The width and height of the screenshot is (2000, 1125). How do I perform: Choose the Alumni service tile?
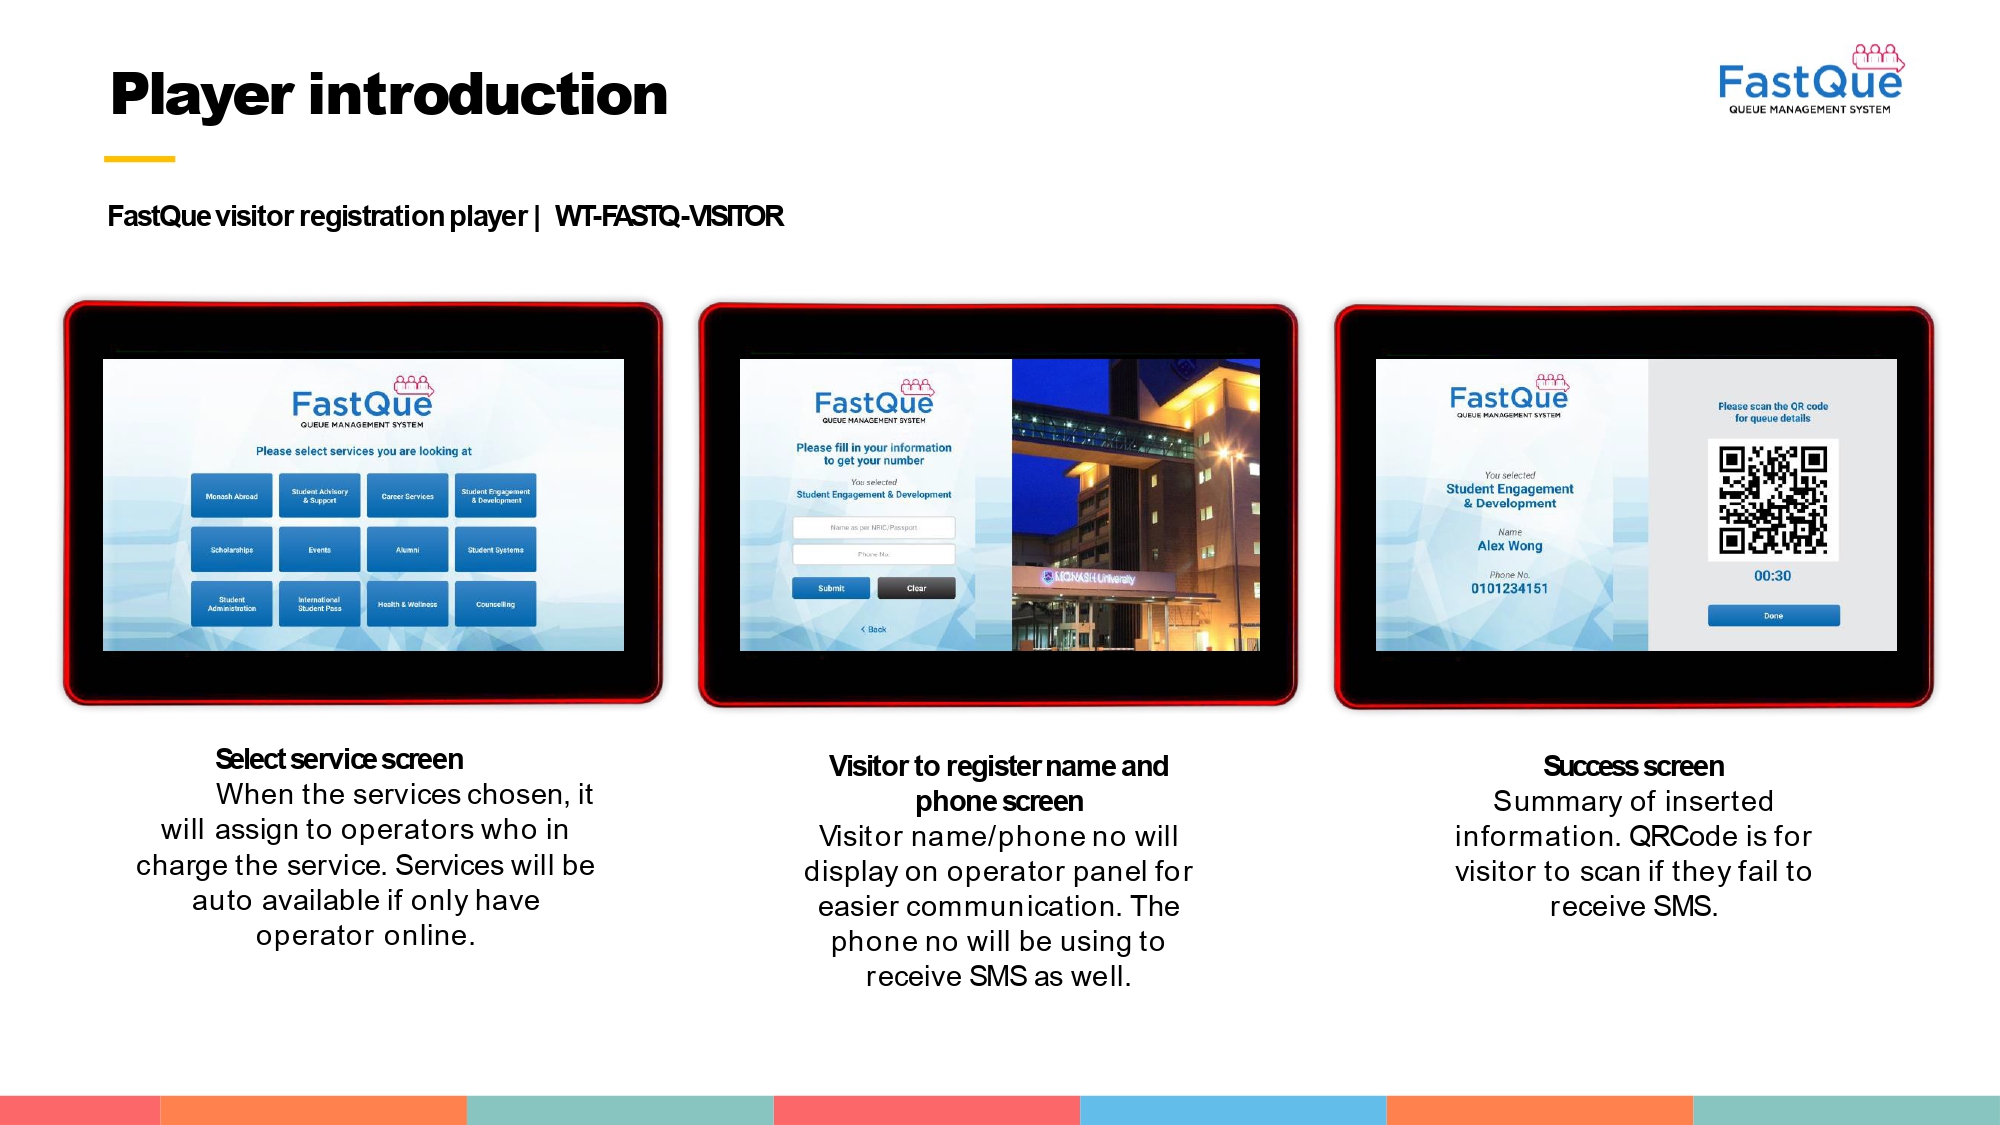[407, 550]
